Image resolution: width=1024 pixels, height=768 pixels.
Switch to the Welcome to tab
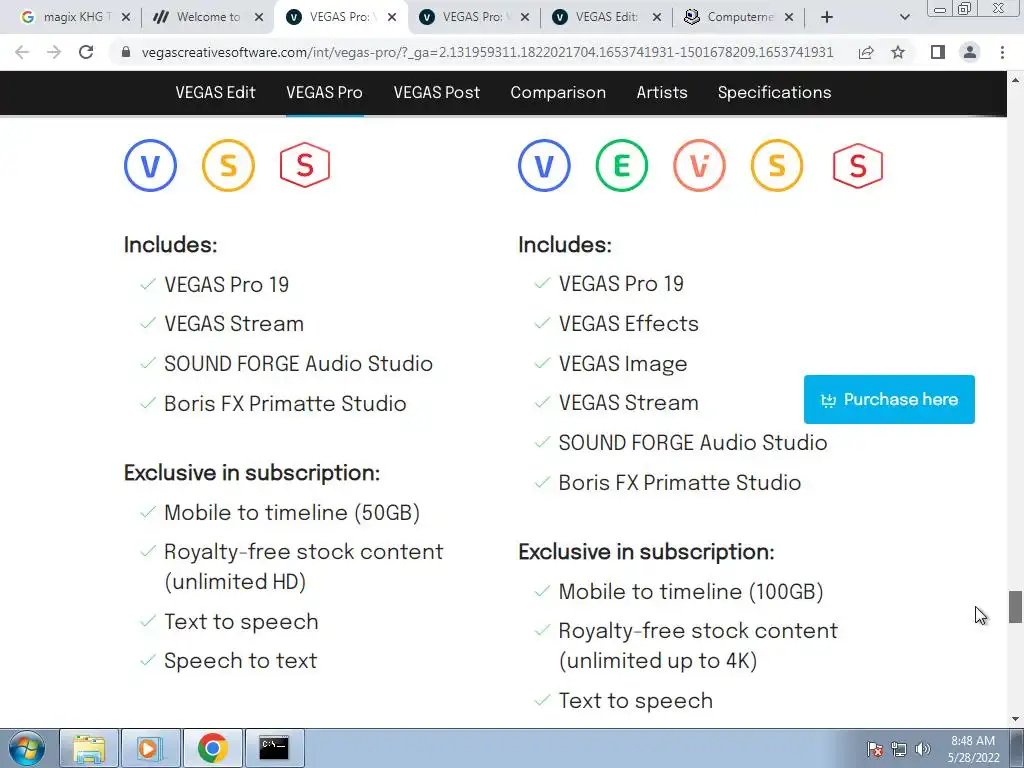coord(208,17)
